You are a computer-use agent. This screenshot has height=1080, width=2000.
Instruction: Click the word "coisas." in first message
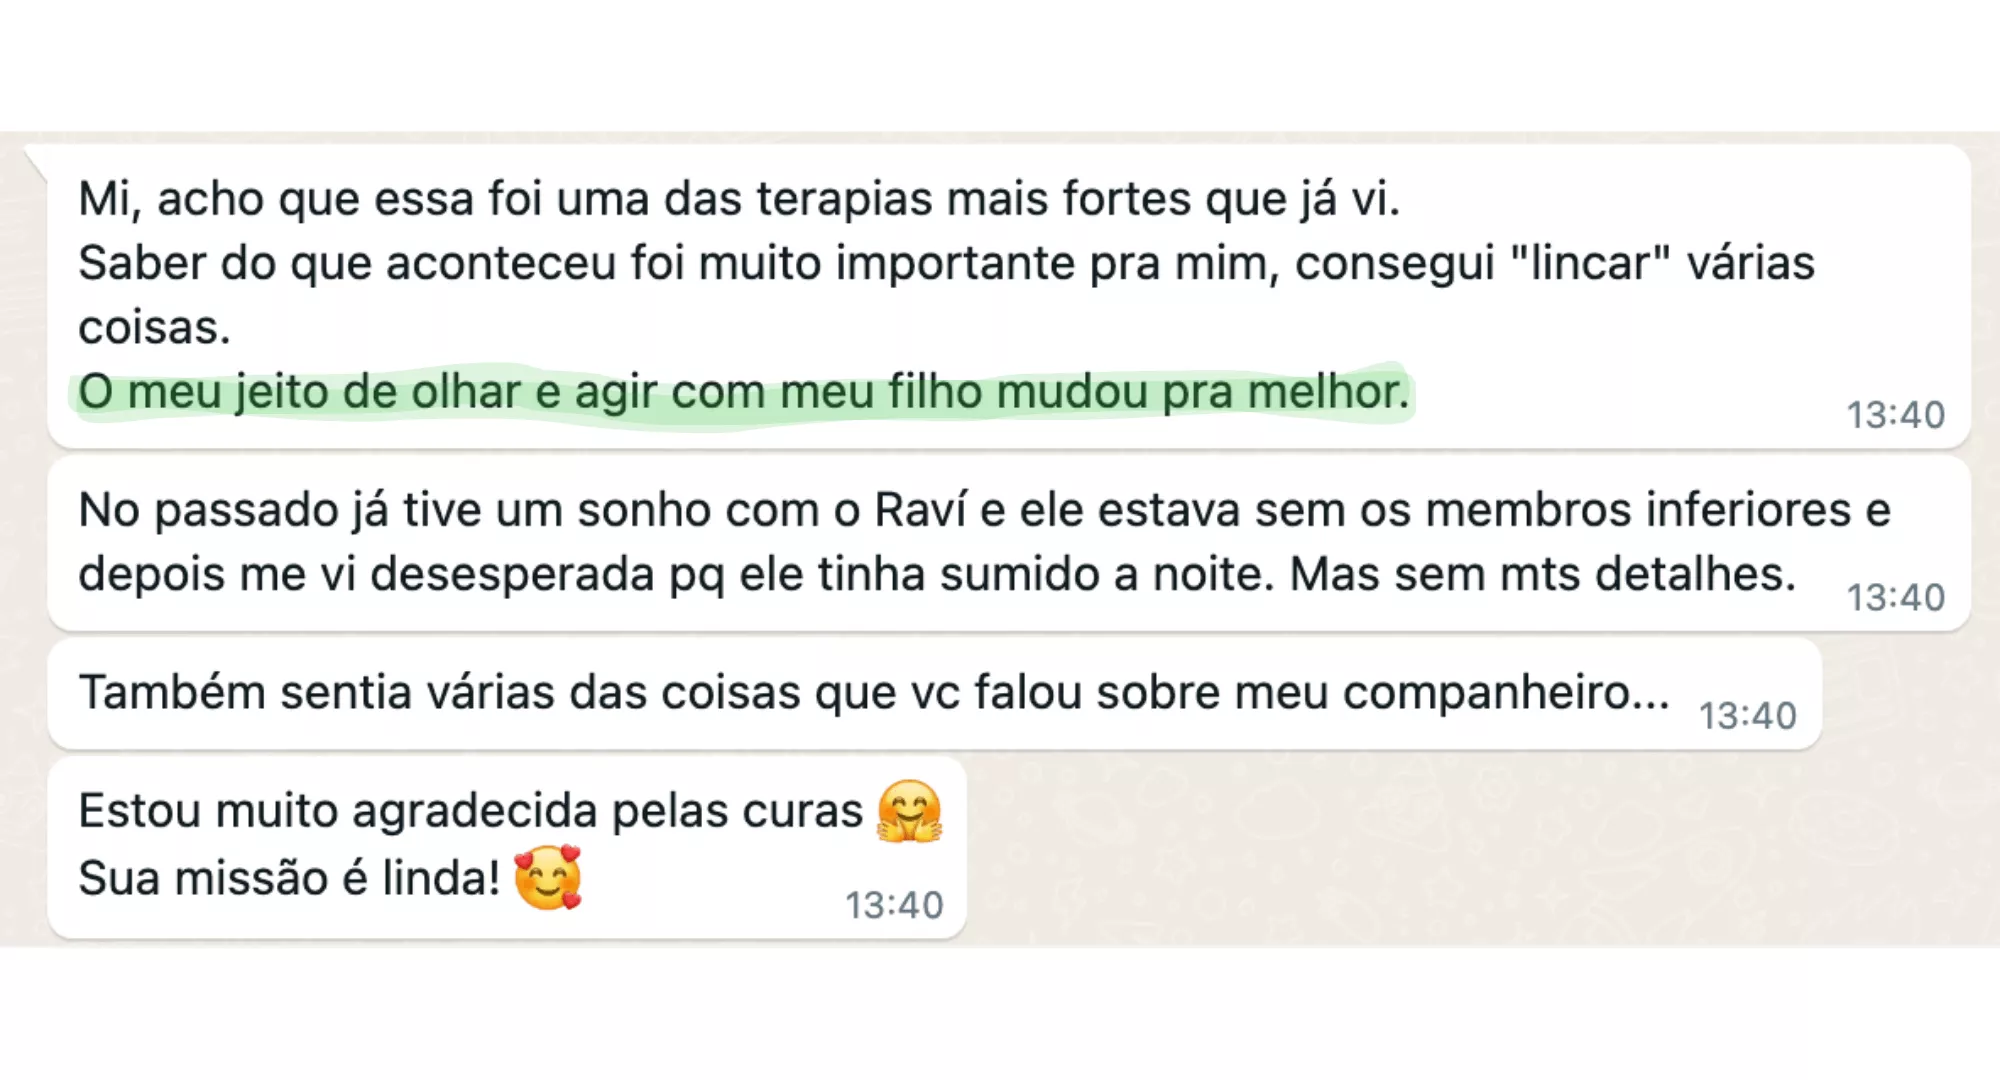(154, 328)
